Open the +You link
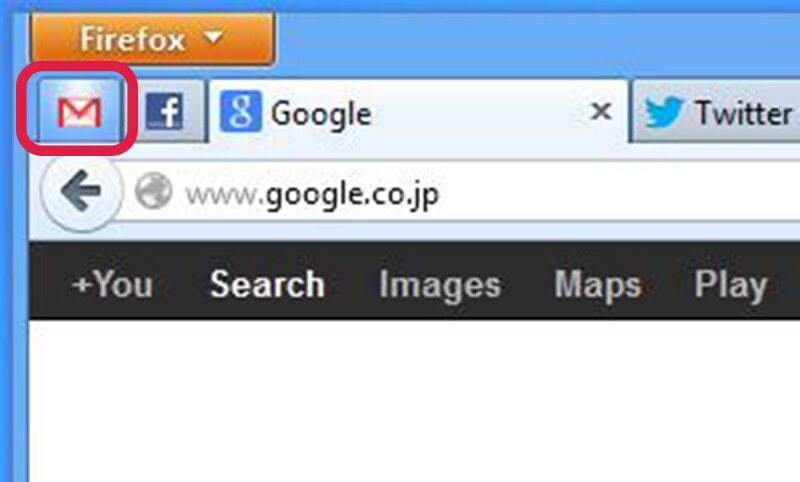 (113, 284)
